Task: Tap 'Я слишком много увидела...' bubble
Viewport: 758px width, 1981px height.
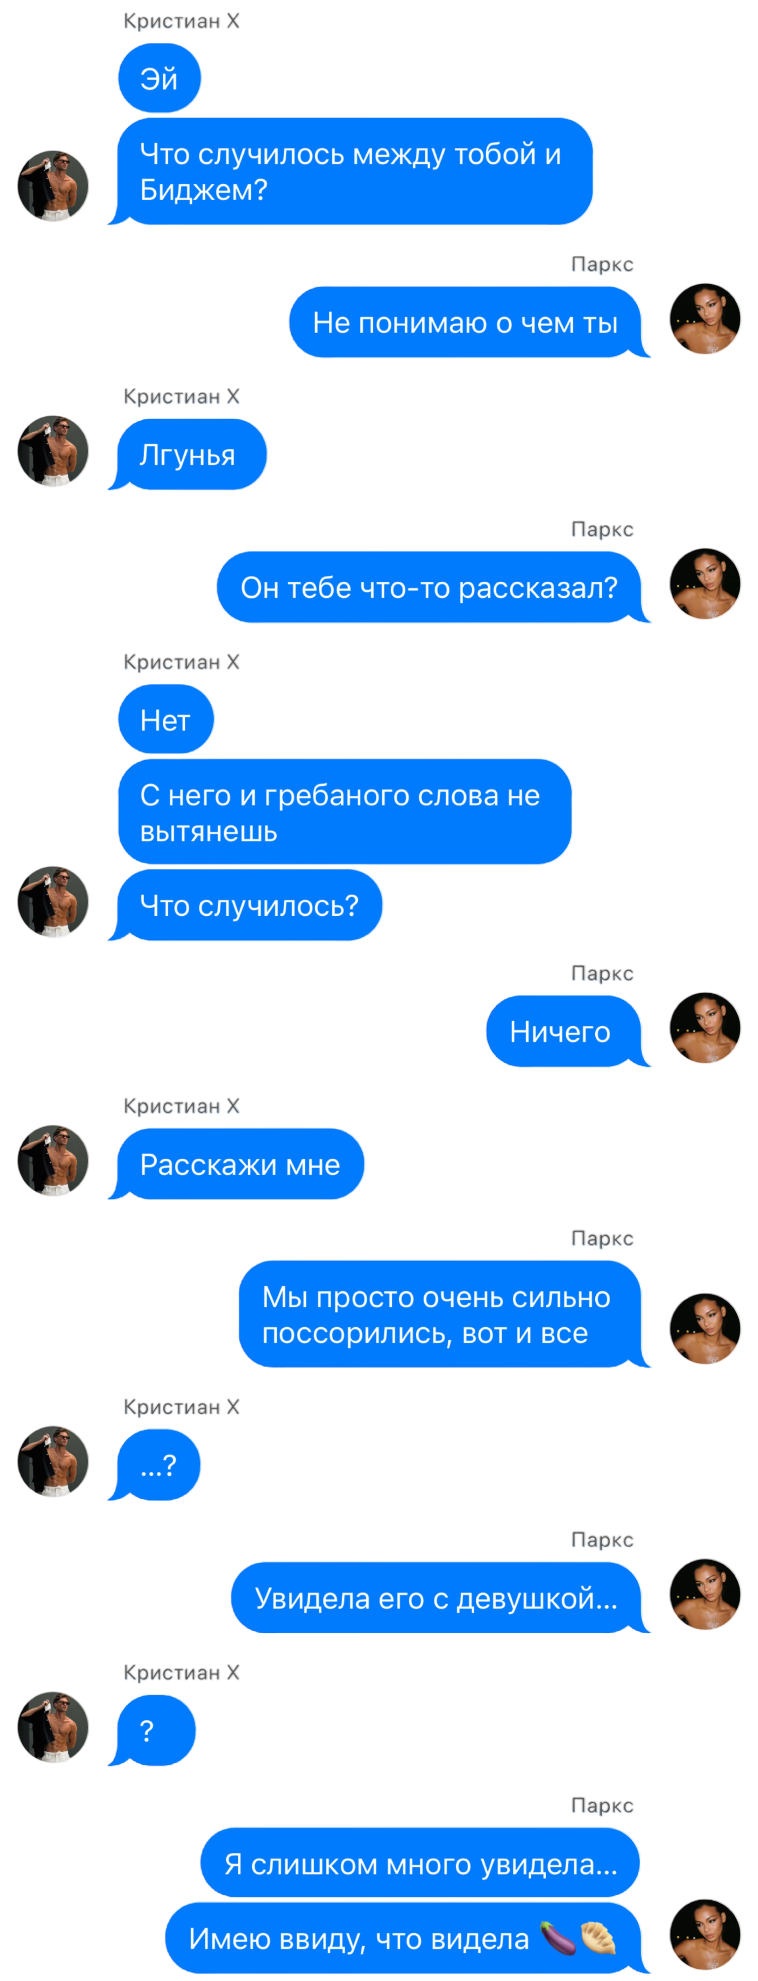Action: pos(420,1863)
